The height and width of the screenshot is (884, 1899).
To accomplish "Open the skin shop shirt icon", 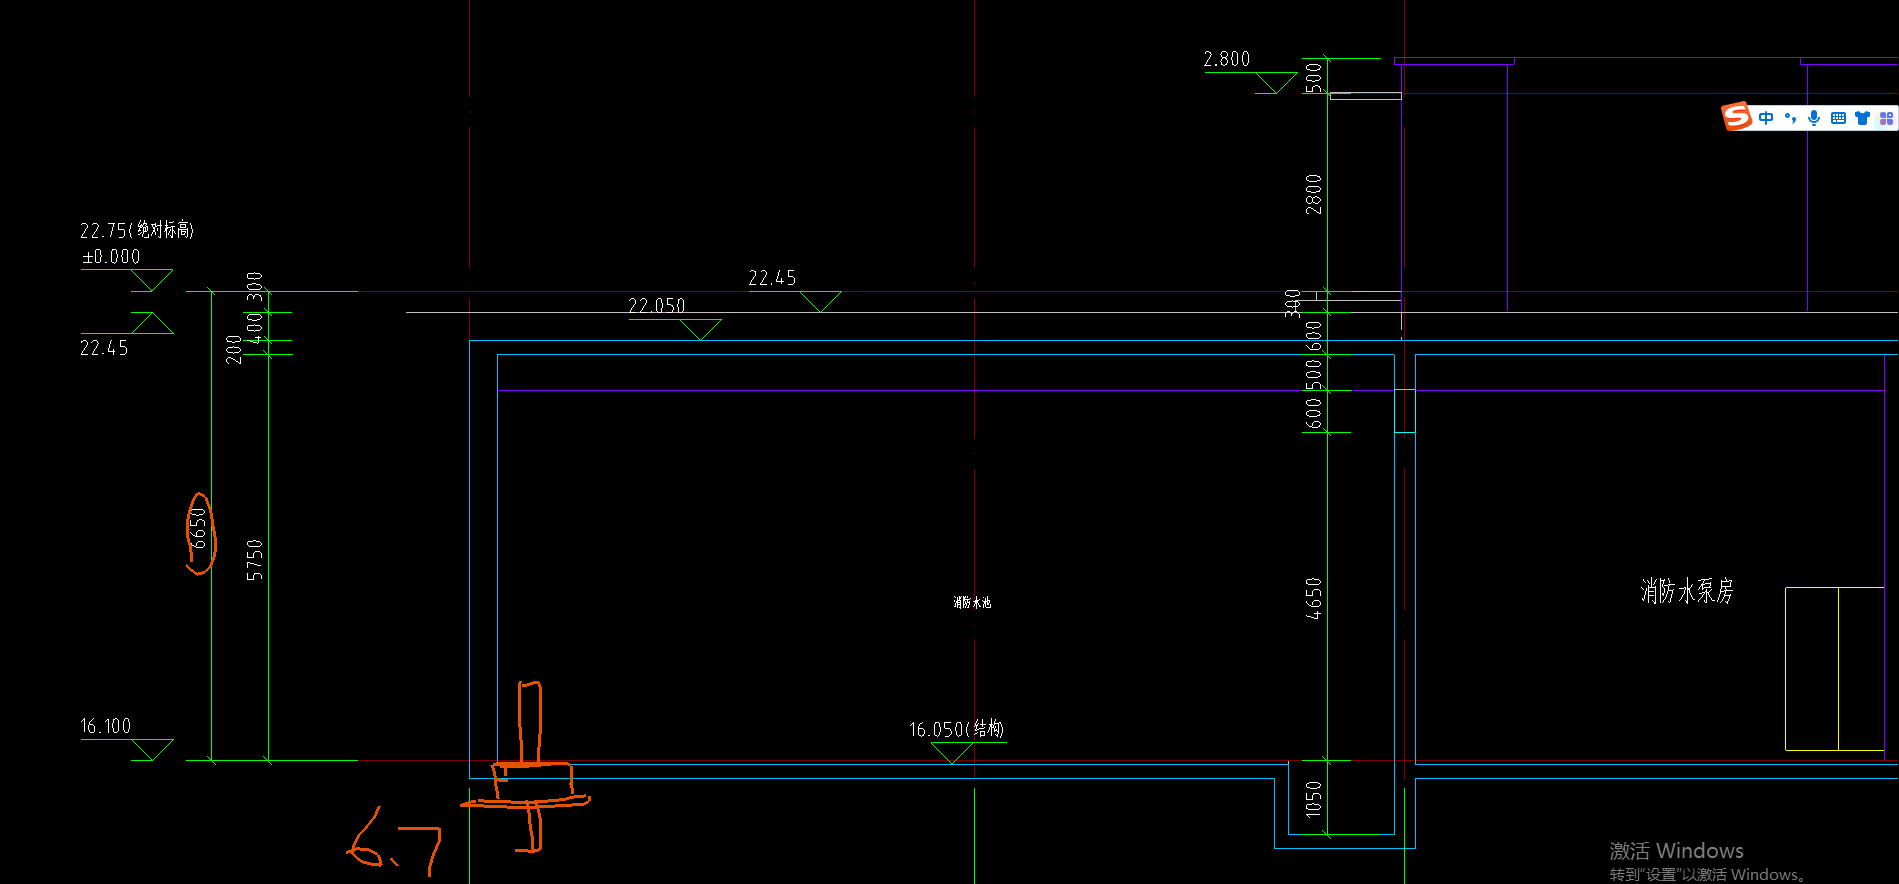I will coord(1862,118).
